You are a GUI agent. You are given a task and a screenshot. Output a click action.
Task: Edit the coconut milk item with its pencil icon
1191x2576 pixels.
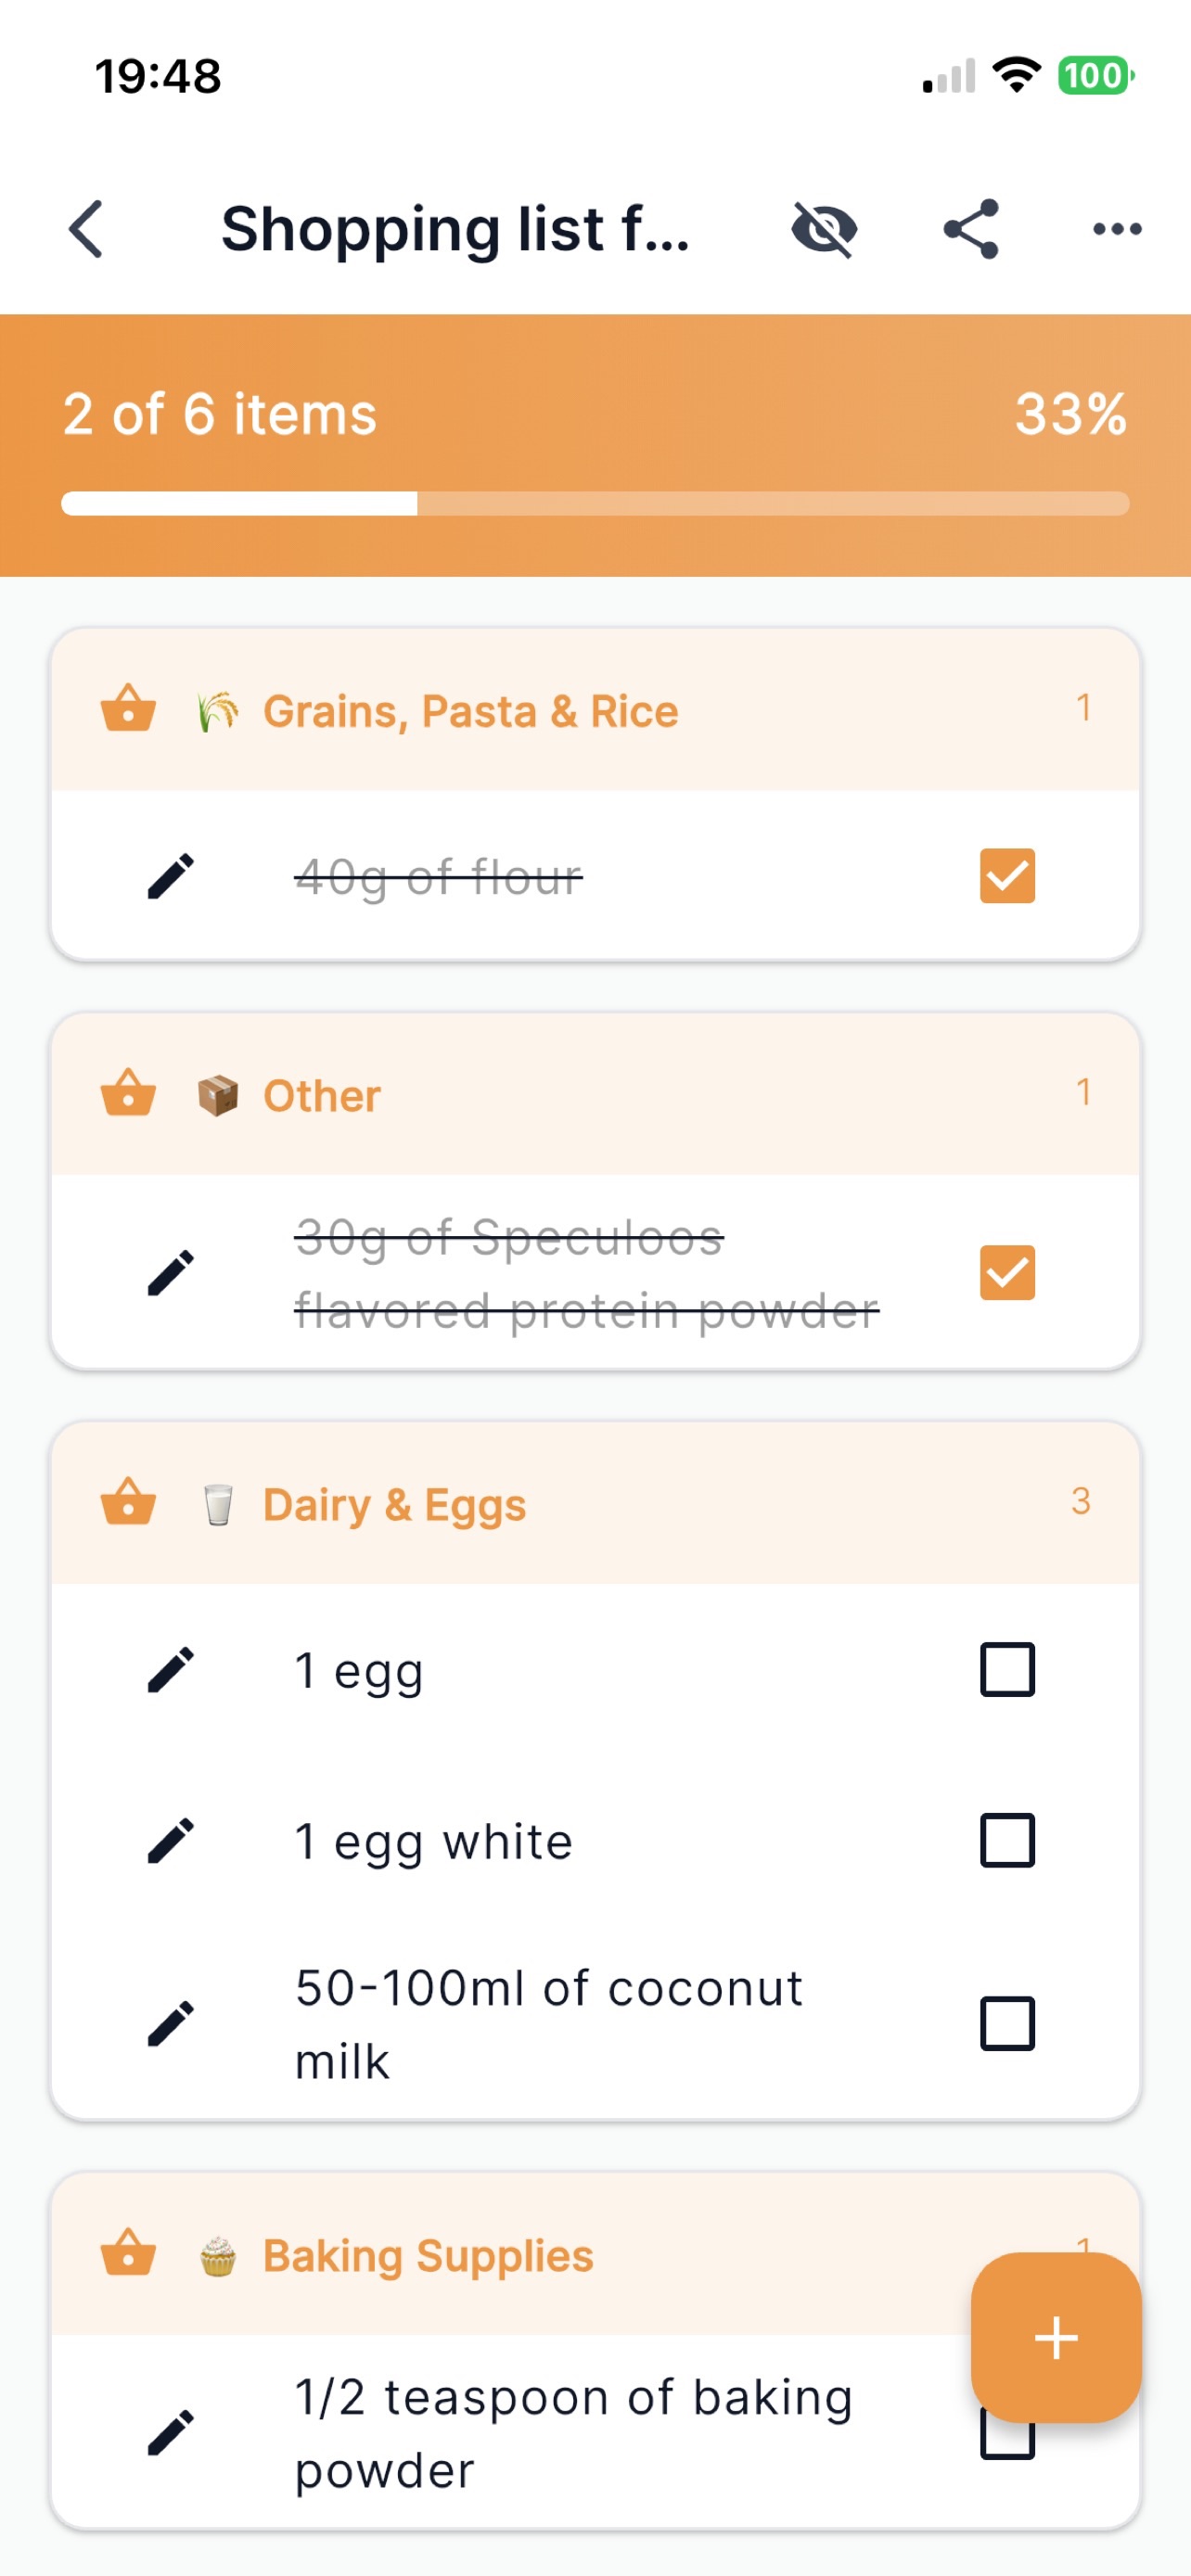[x=171, y=2024]
